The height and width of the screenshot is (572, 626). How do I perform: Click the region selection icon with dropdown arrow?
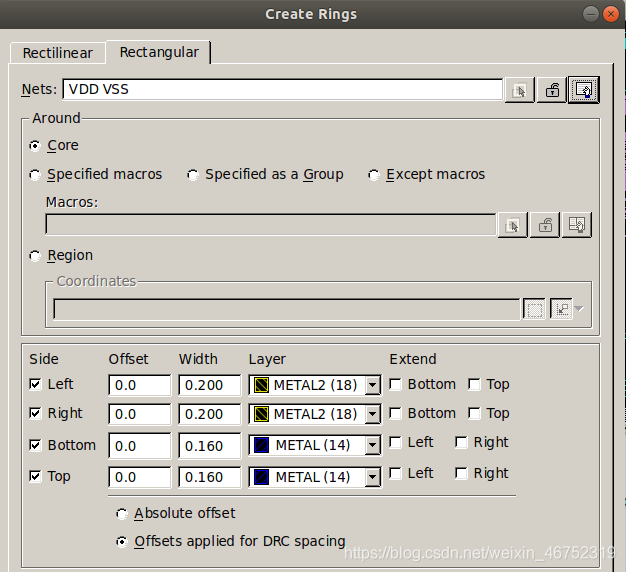coord(566,310)
